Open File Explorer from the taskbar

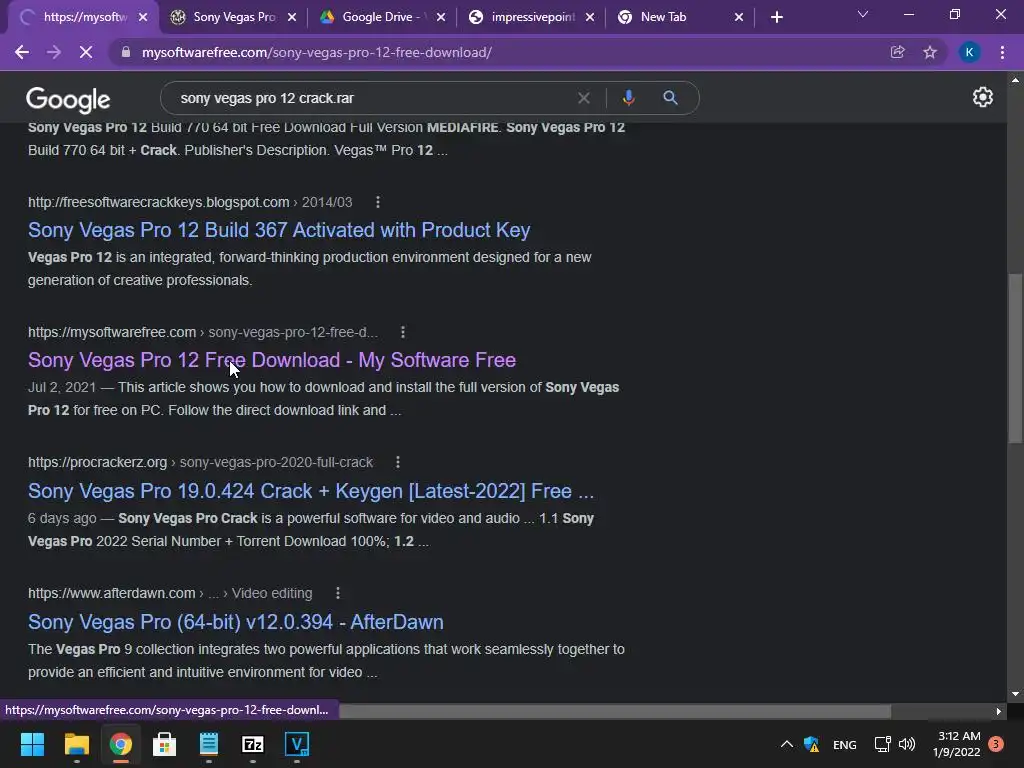[76, 744]
